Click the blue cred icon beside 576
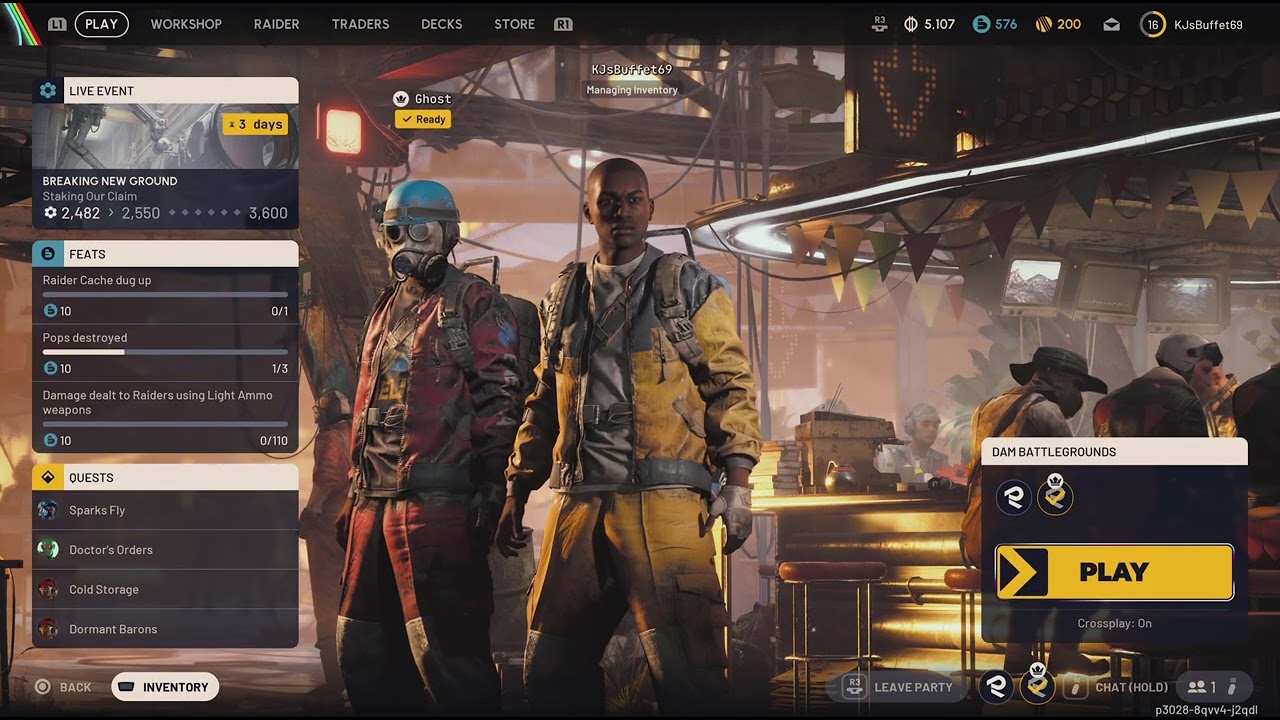This screenshot has height=720, width=1280. point(981,24)
